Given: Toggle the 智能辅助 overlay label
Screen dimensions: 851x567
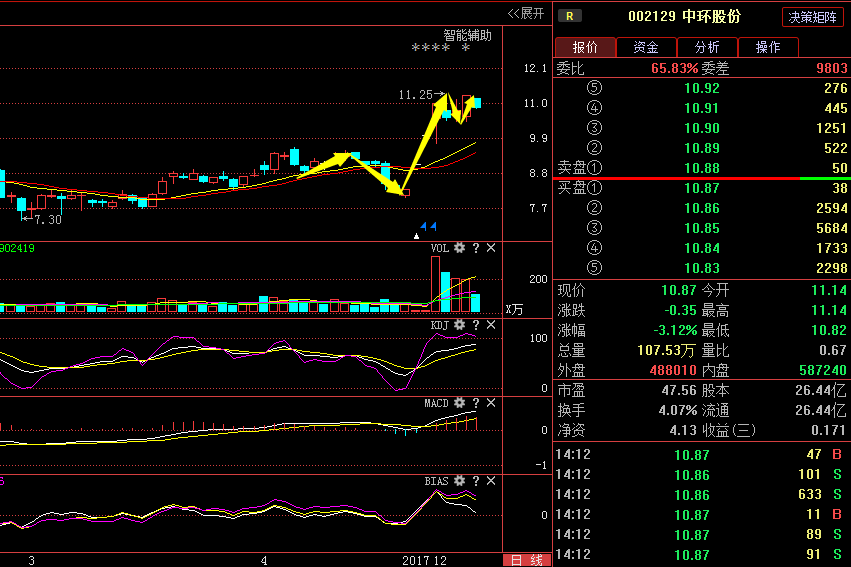Looking at the screenshot, I should [468, 35].
